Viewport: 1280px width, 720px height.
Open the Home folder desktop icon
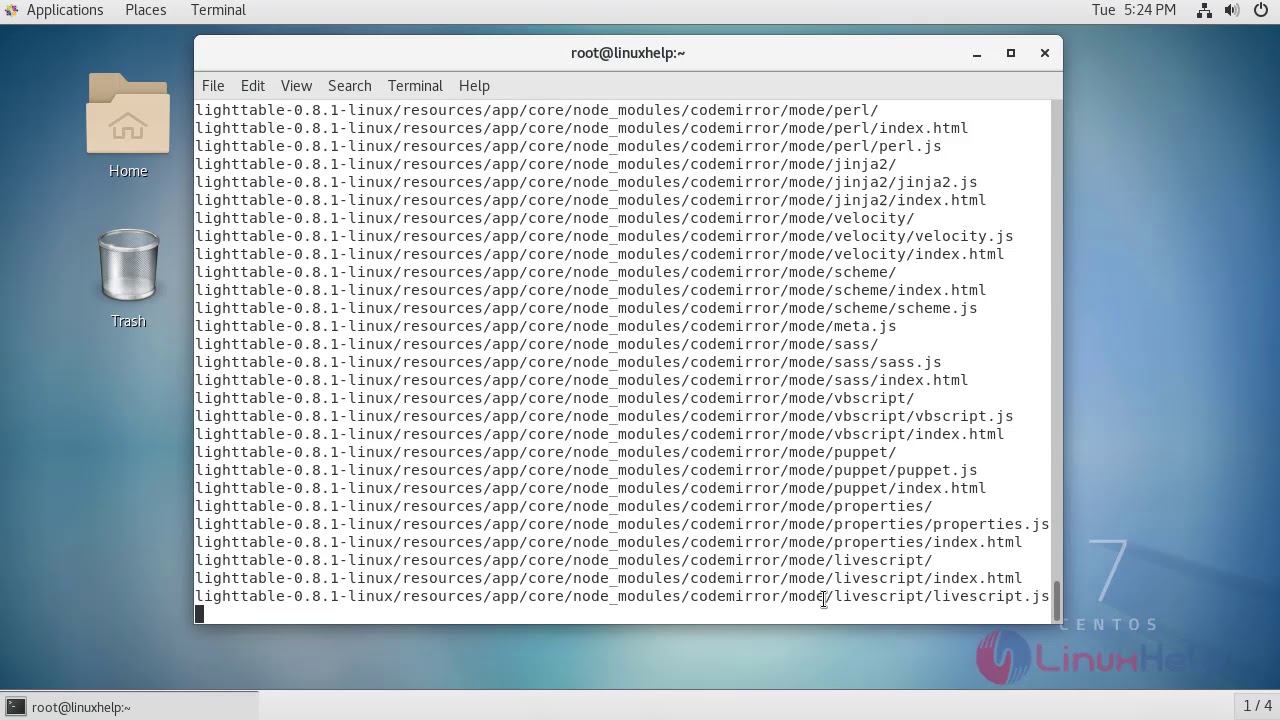point(128,125)
